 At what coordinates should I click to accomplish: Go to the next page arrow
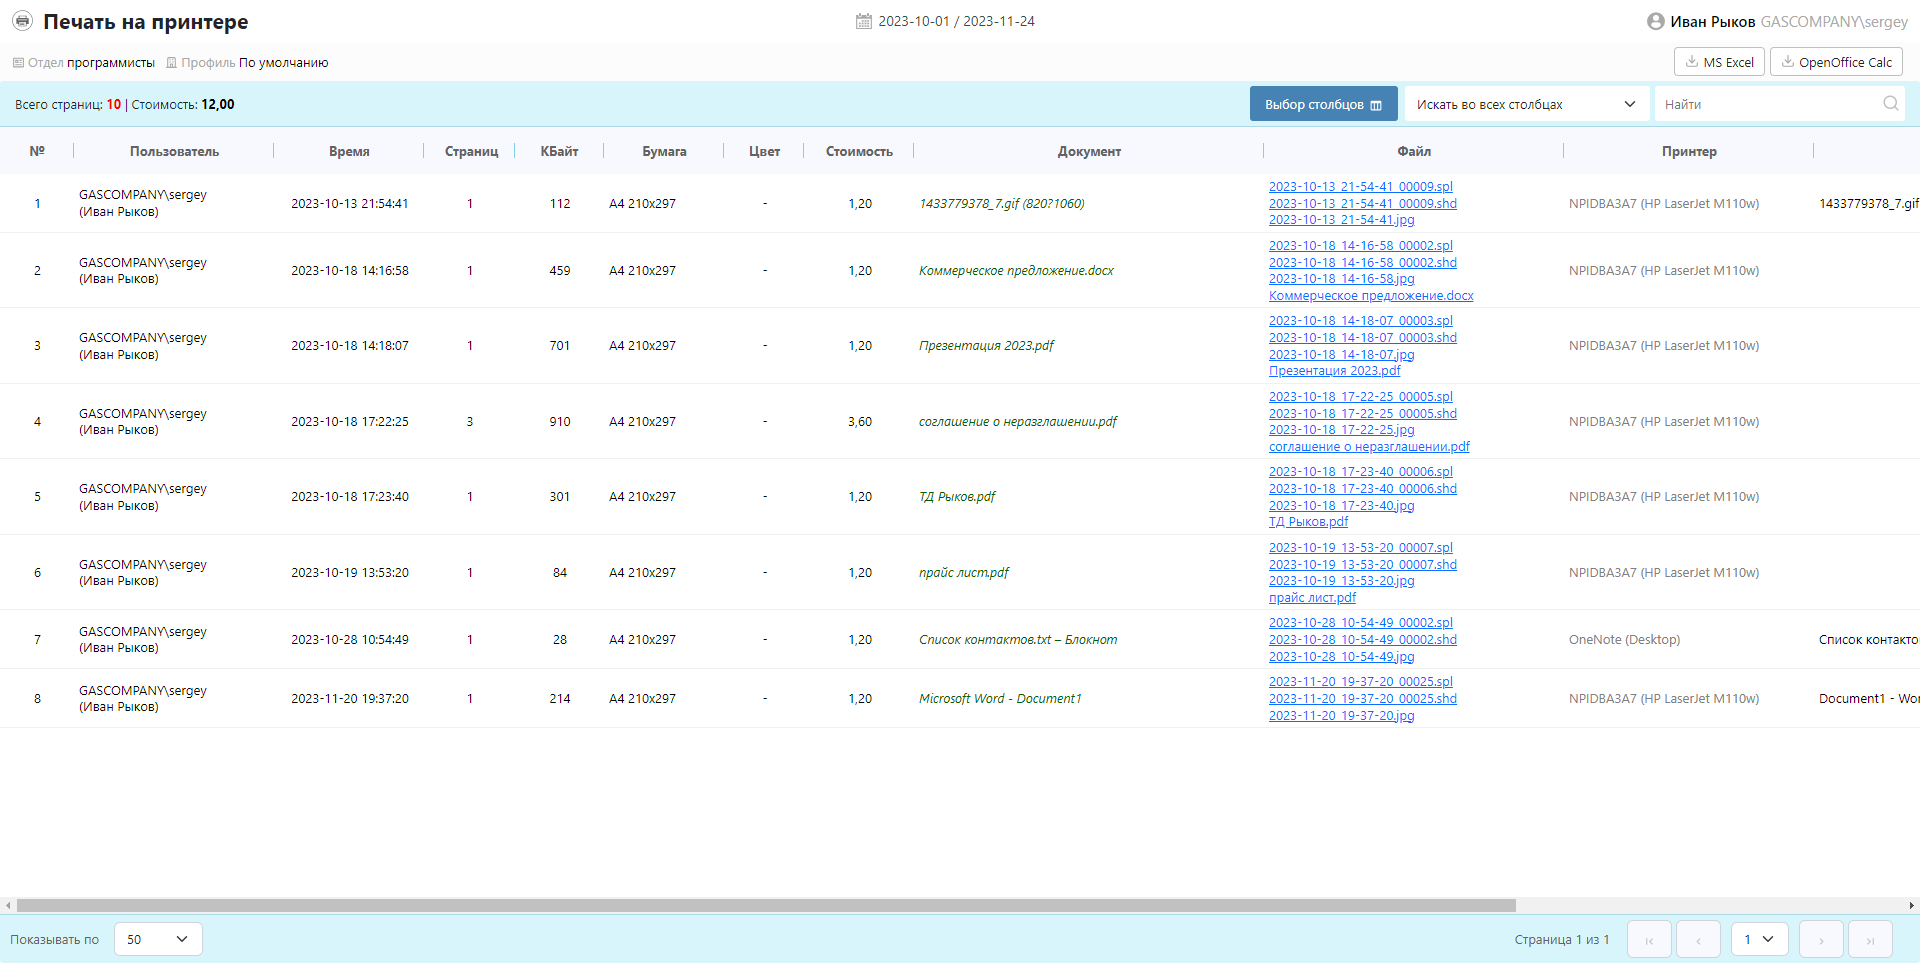click(x=1821, y=940)
